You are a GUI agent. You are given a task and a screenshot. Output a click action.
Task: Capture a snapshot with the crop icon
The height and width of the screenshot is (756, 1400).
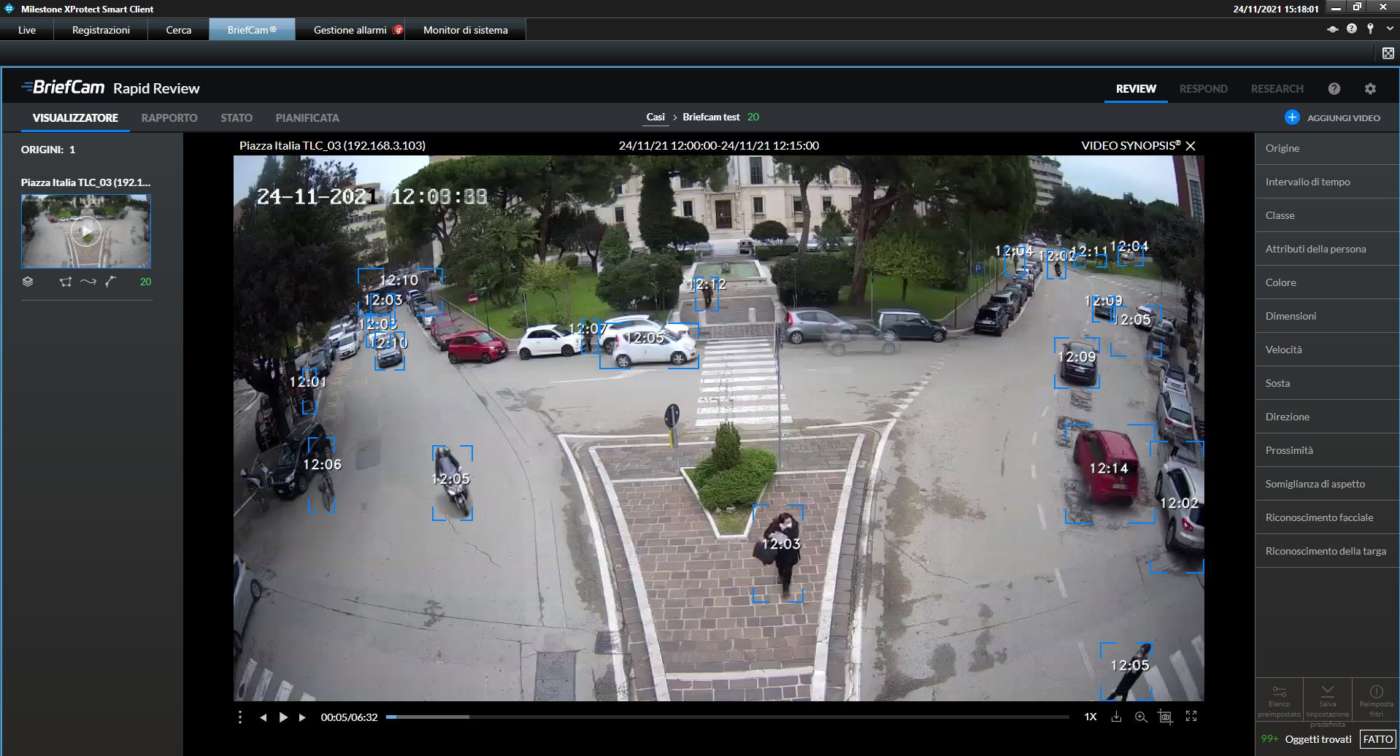(1165, 717)
